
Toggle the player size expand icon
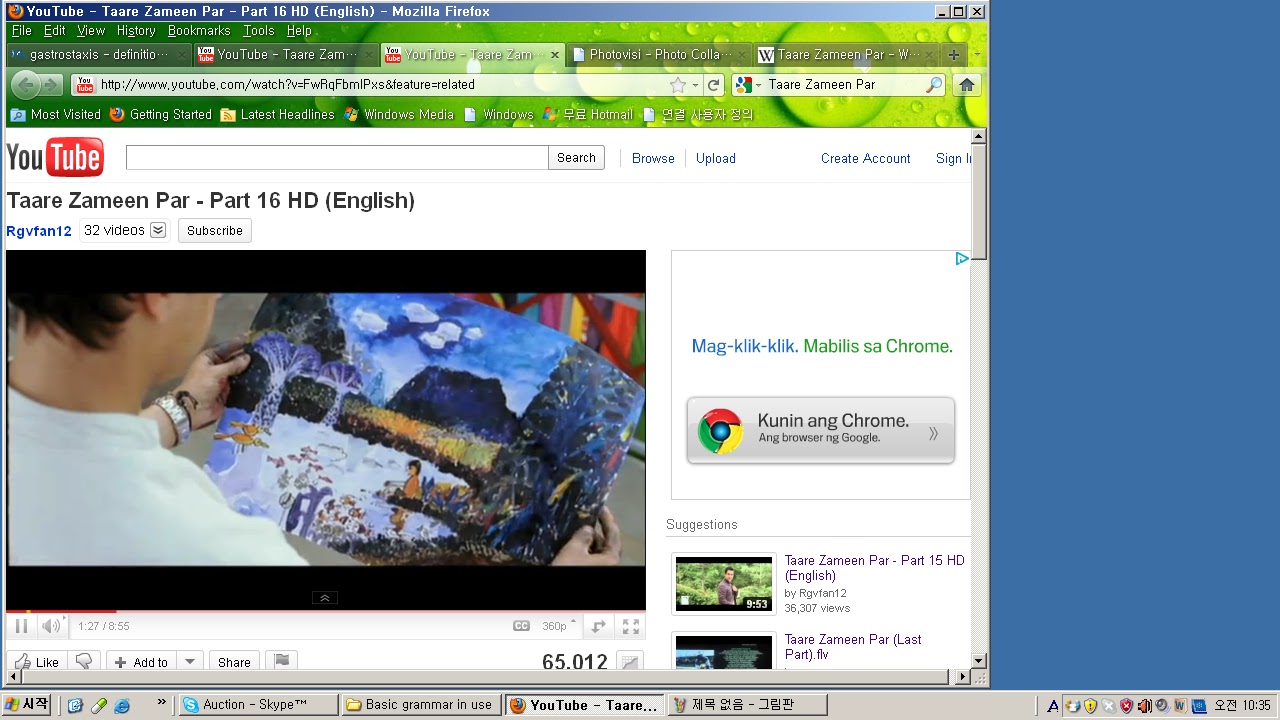(598, 626)
